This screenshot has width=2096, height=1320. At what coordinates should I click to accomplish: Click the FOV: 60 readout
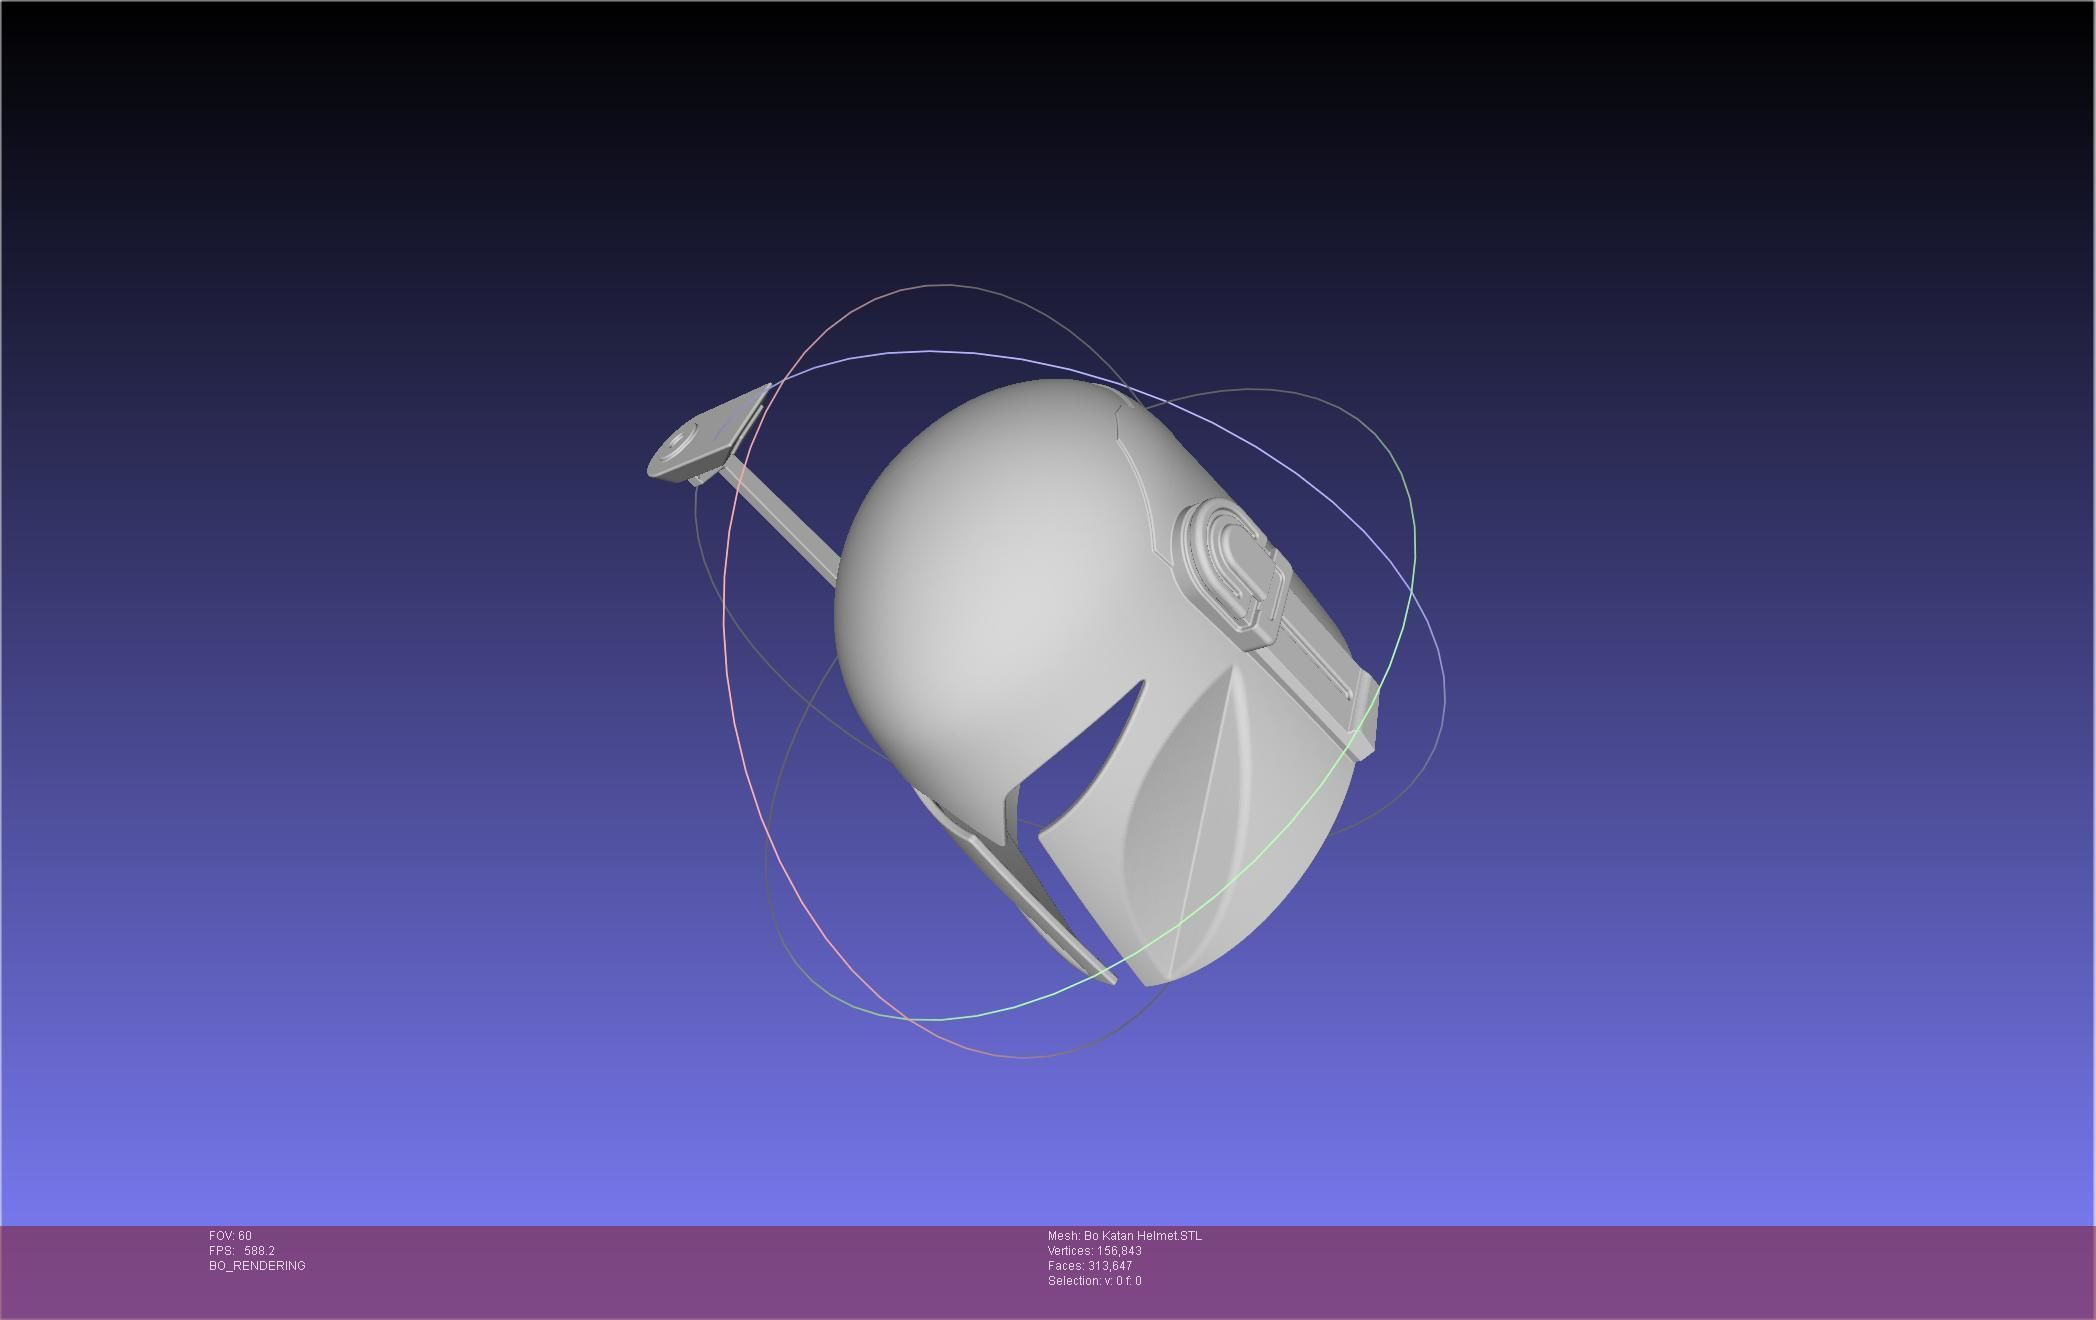[230, 1236]
